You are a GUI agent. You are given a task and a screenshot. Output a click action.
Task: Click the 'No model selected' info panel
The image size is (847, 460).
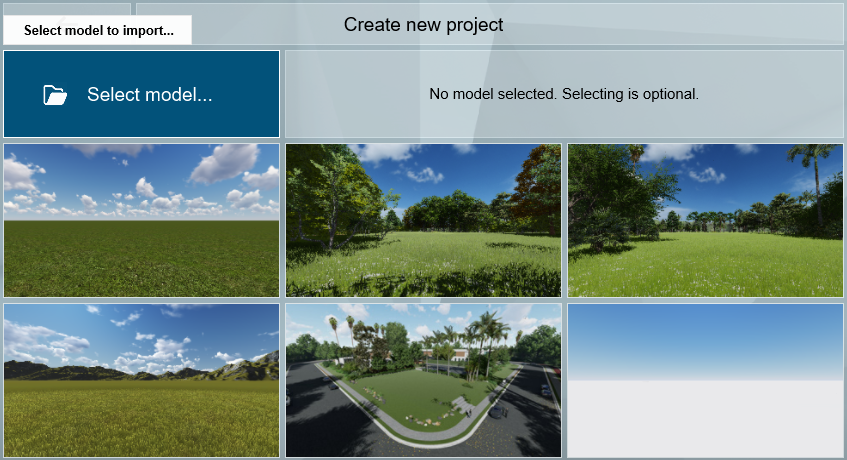pyautogui.click(x=563, y=94)
